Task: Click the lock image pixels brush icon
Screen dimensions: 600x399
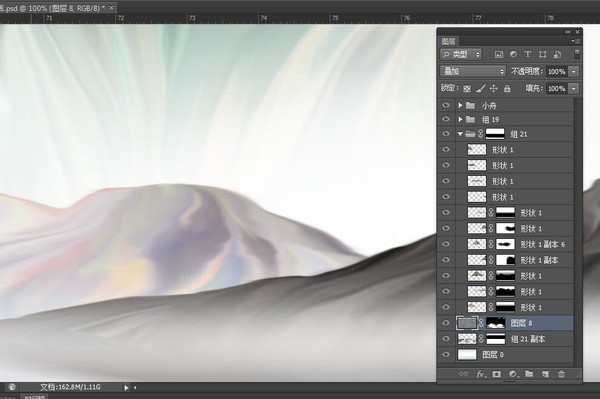Action: (x=481, y=89)
